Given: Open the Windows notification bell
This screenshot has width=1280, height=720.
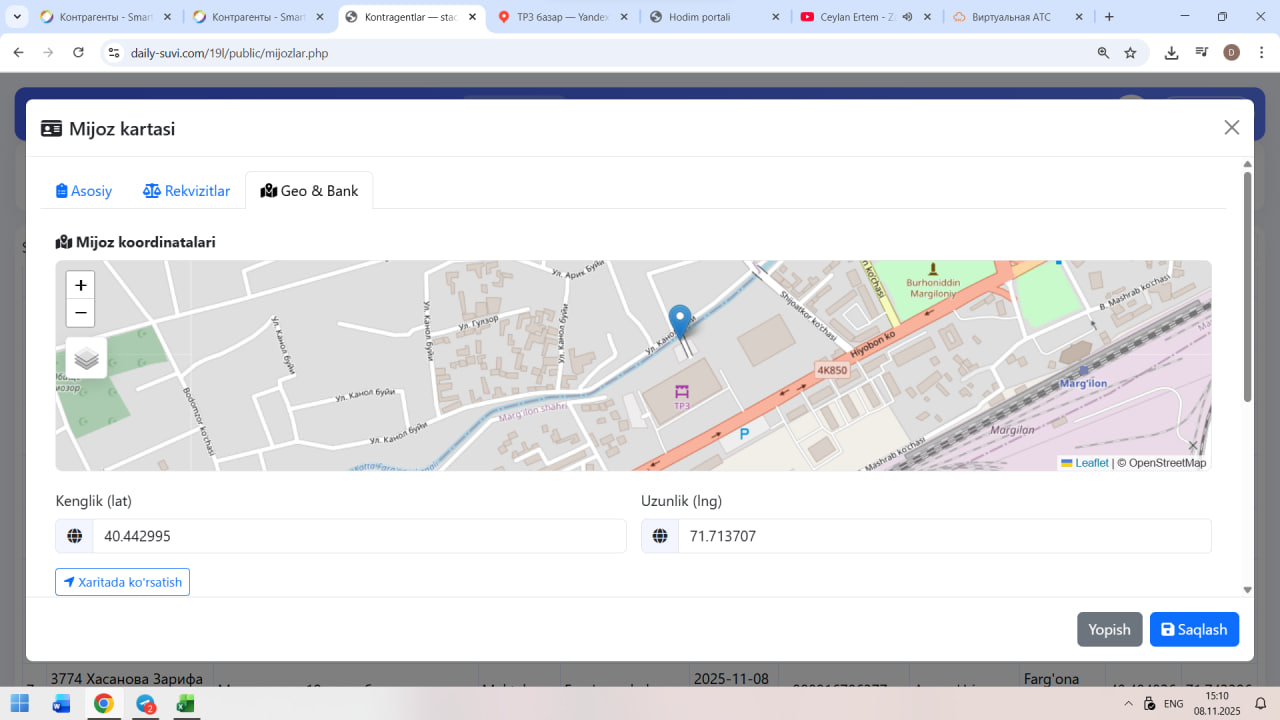Looking at the screenshot, I should 1261,703.
